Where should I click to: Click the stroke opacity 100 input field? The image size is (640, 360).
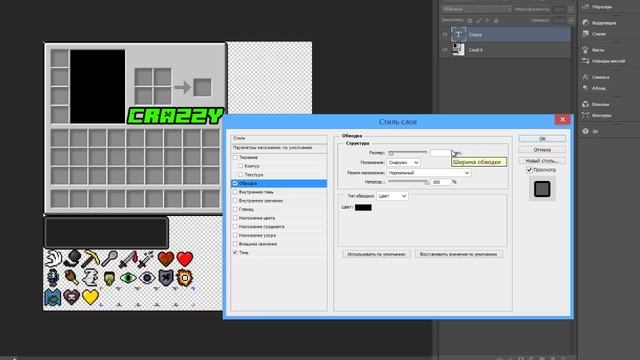pos(440,182)
